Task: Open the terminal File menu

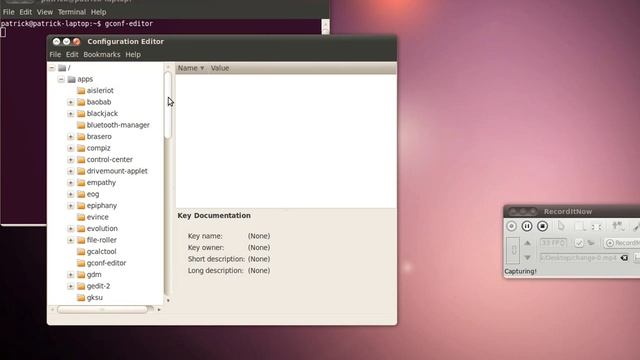Action: click(9, 12)
